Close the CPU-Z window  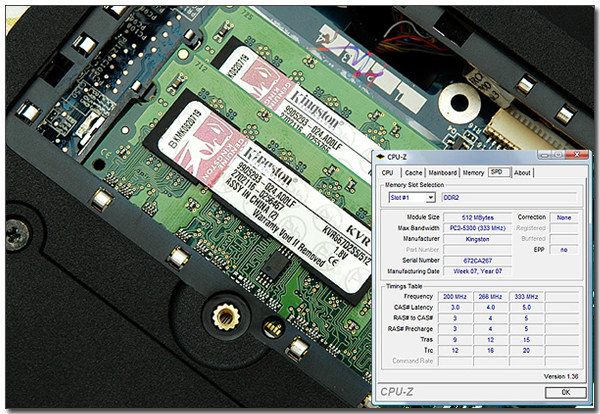576,155
